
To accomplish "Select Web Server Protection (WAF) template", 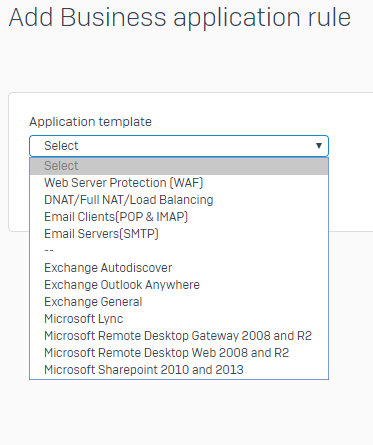I will (179, 183).
